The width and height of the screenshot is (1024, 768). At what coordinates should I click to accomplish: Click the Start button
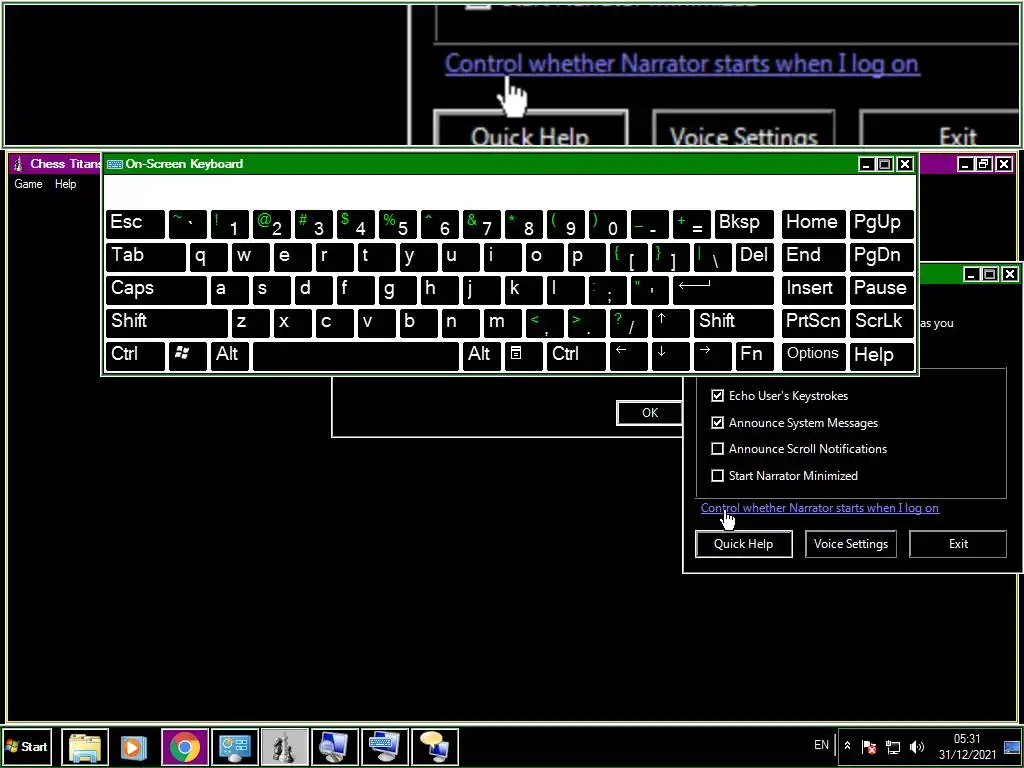point(27,746)
